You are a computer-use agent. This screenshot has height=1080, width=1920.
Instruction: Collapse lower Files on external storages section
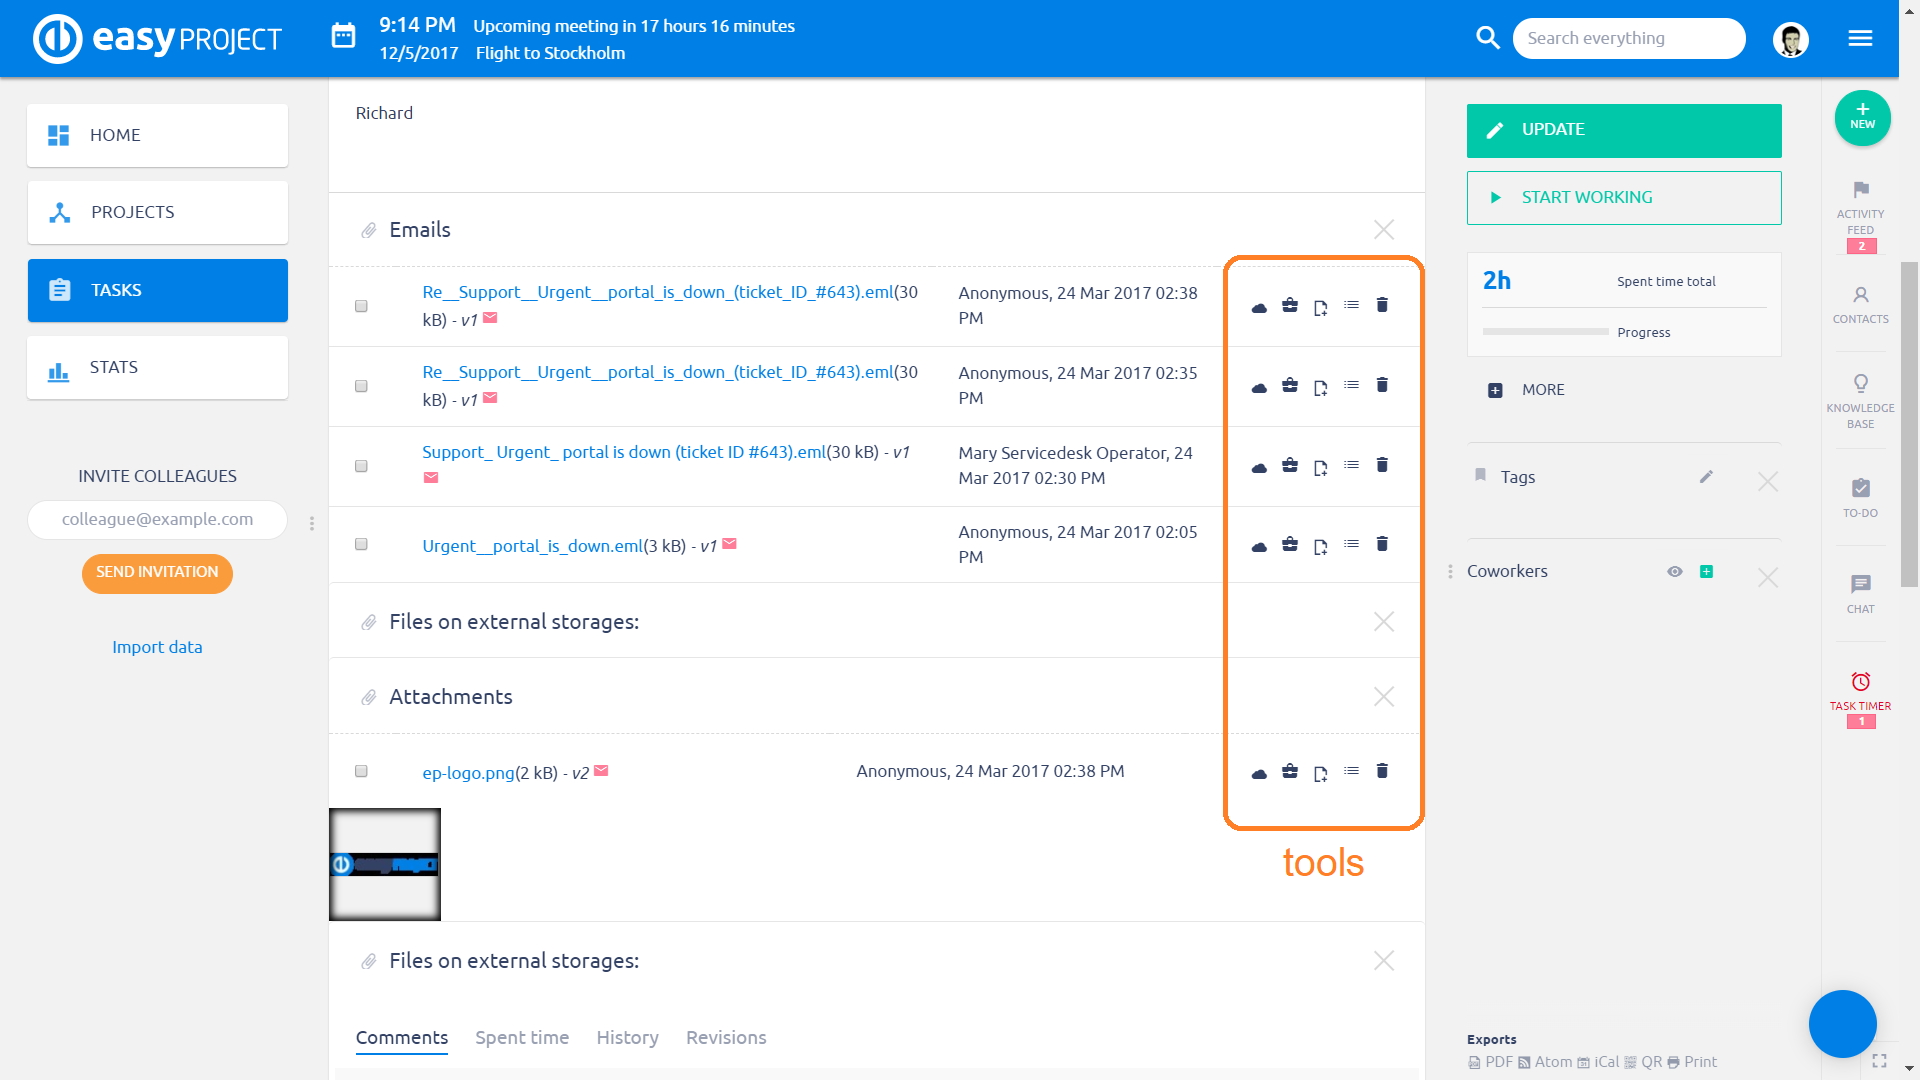(x=1384, y=961)
